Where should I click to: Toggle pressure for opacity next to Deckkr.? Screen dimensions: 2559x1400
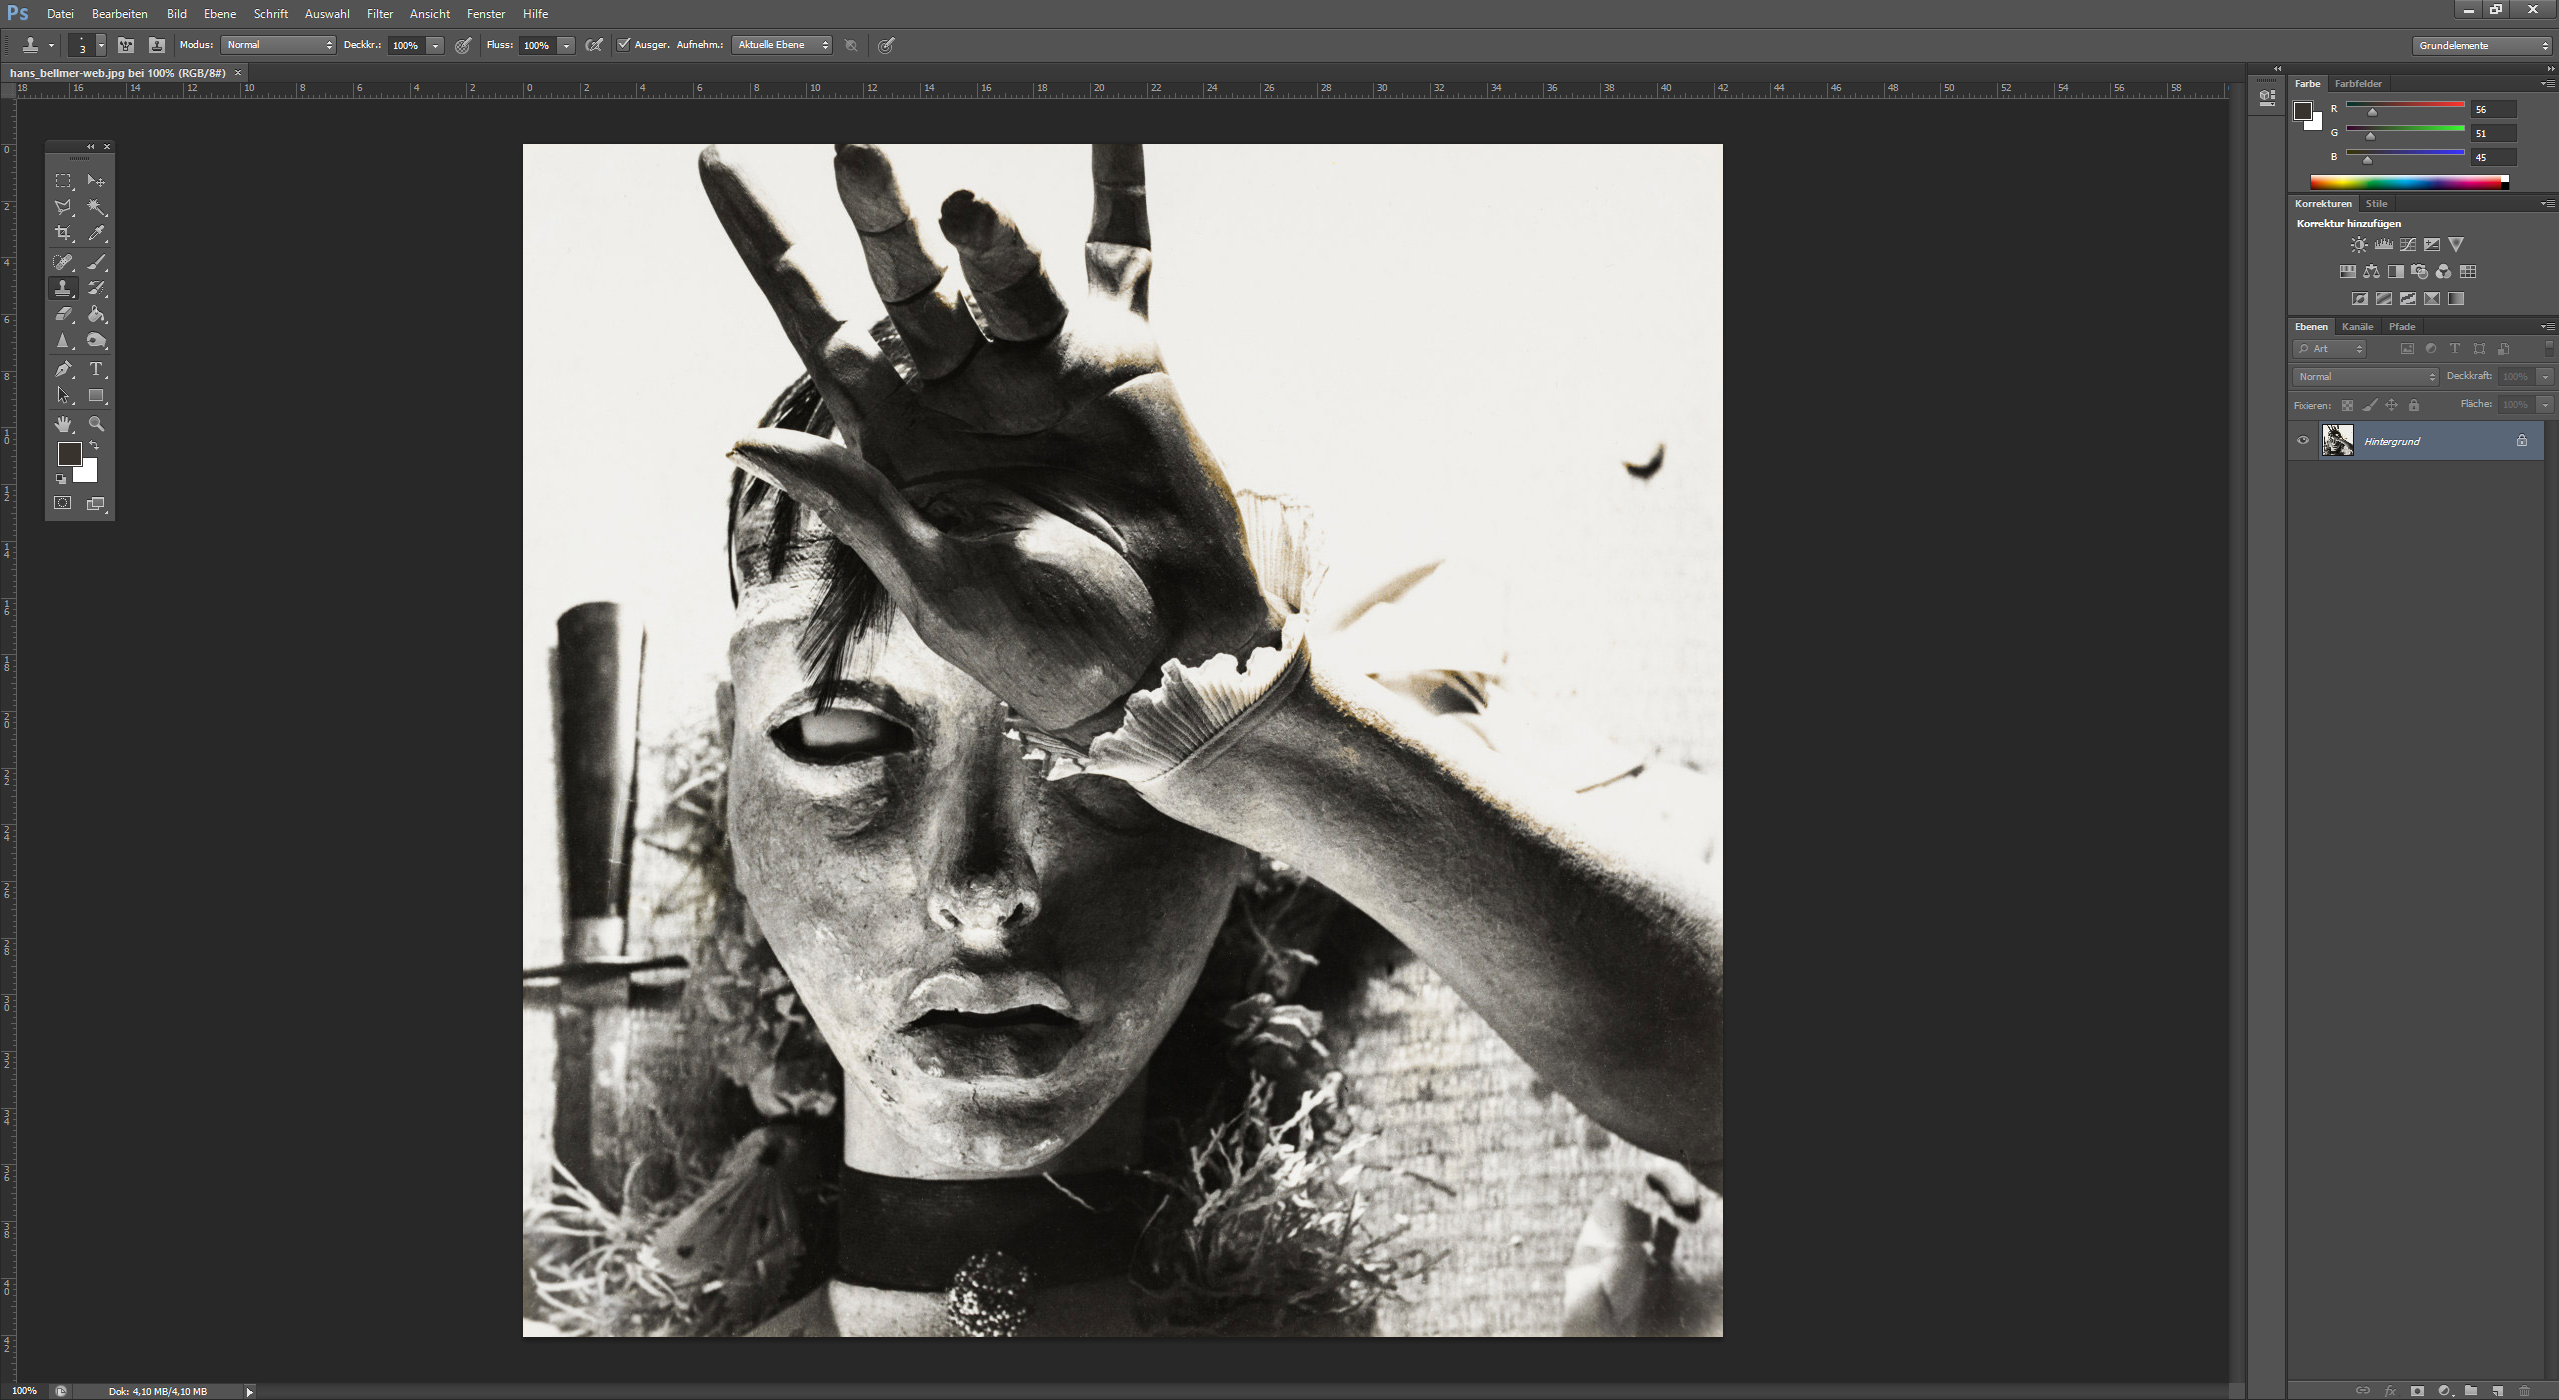pos(463,45)
